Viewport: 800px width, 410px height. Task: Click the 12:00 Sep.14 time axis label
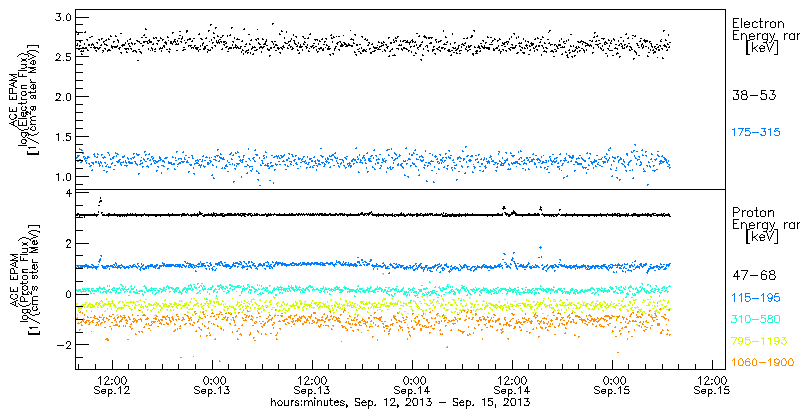coord(512,386)
